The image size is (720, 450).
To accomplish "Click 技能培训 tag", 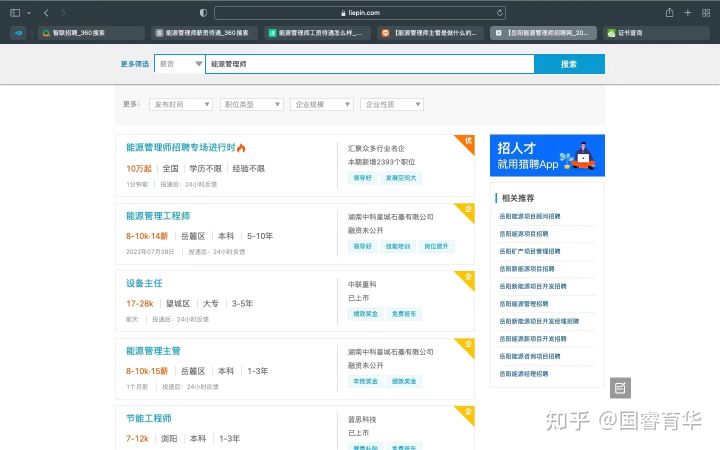I will [x=398, y=246].
